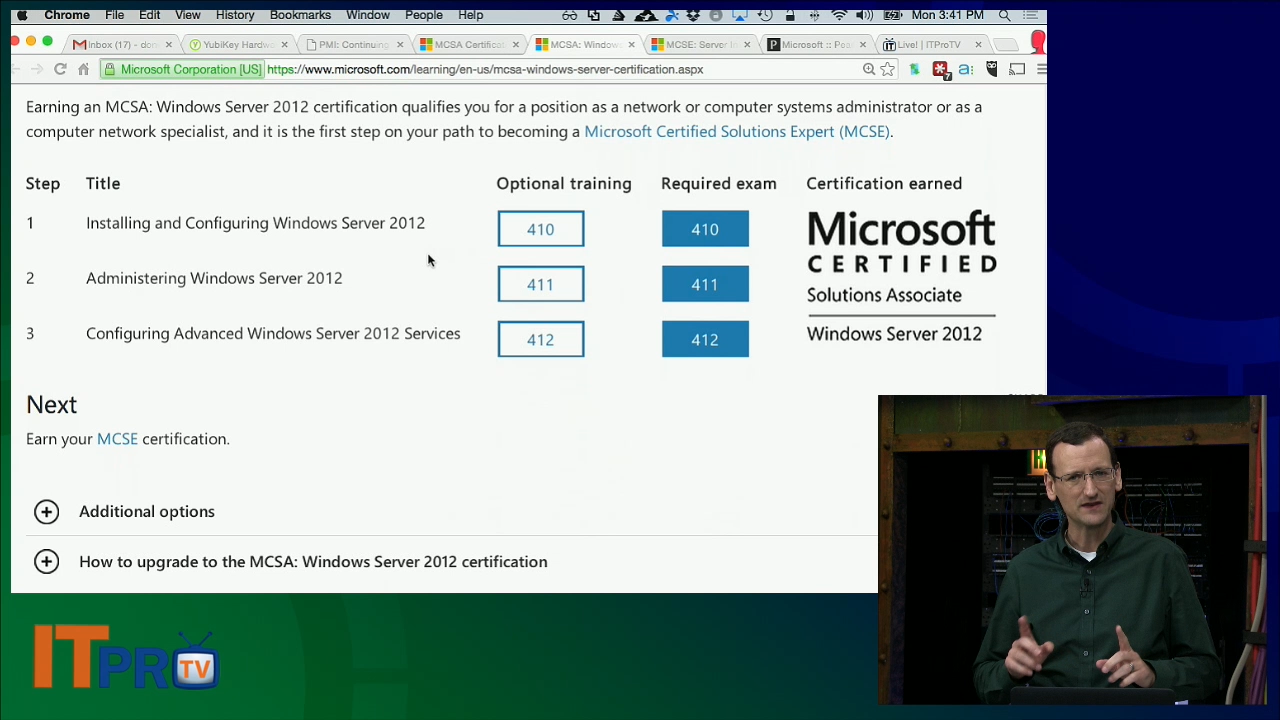Open optional training 411
Image resolution: width=1280 pixels, height=720 pixels.
tap(541, 284)
